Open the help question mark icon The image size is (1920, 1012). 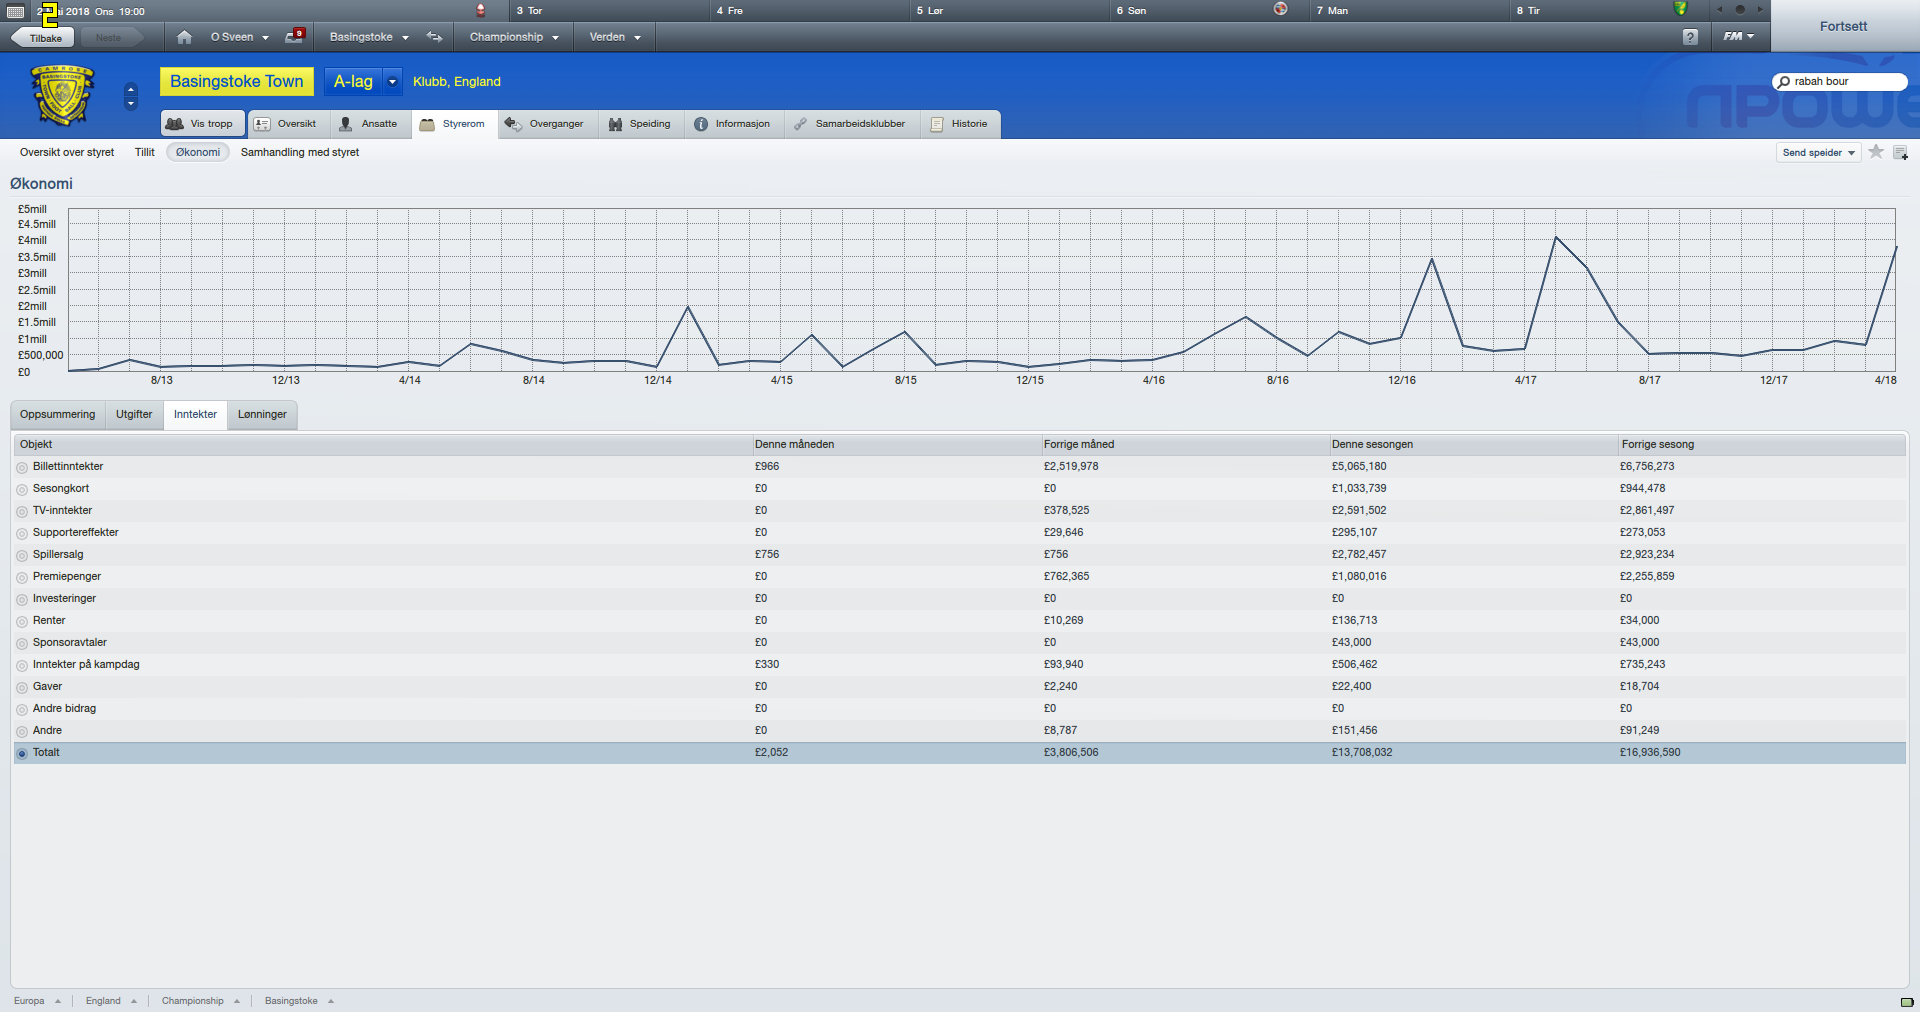coord(1690,37)
